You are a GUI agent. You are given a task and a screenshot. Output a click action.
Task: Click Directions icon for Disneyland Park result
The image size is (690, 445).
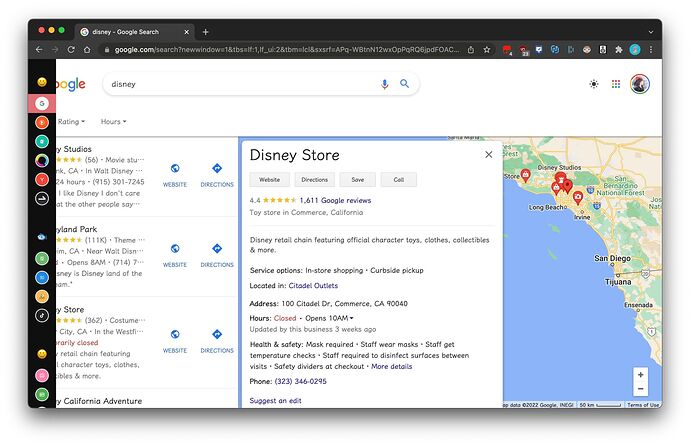tap(217, 250)
